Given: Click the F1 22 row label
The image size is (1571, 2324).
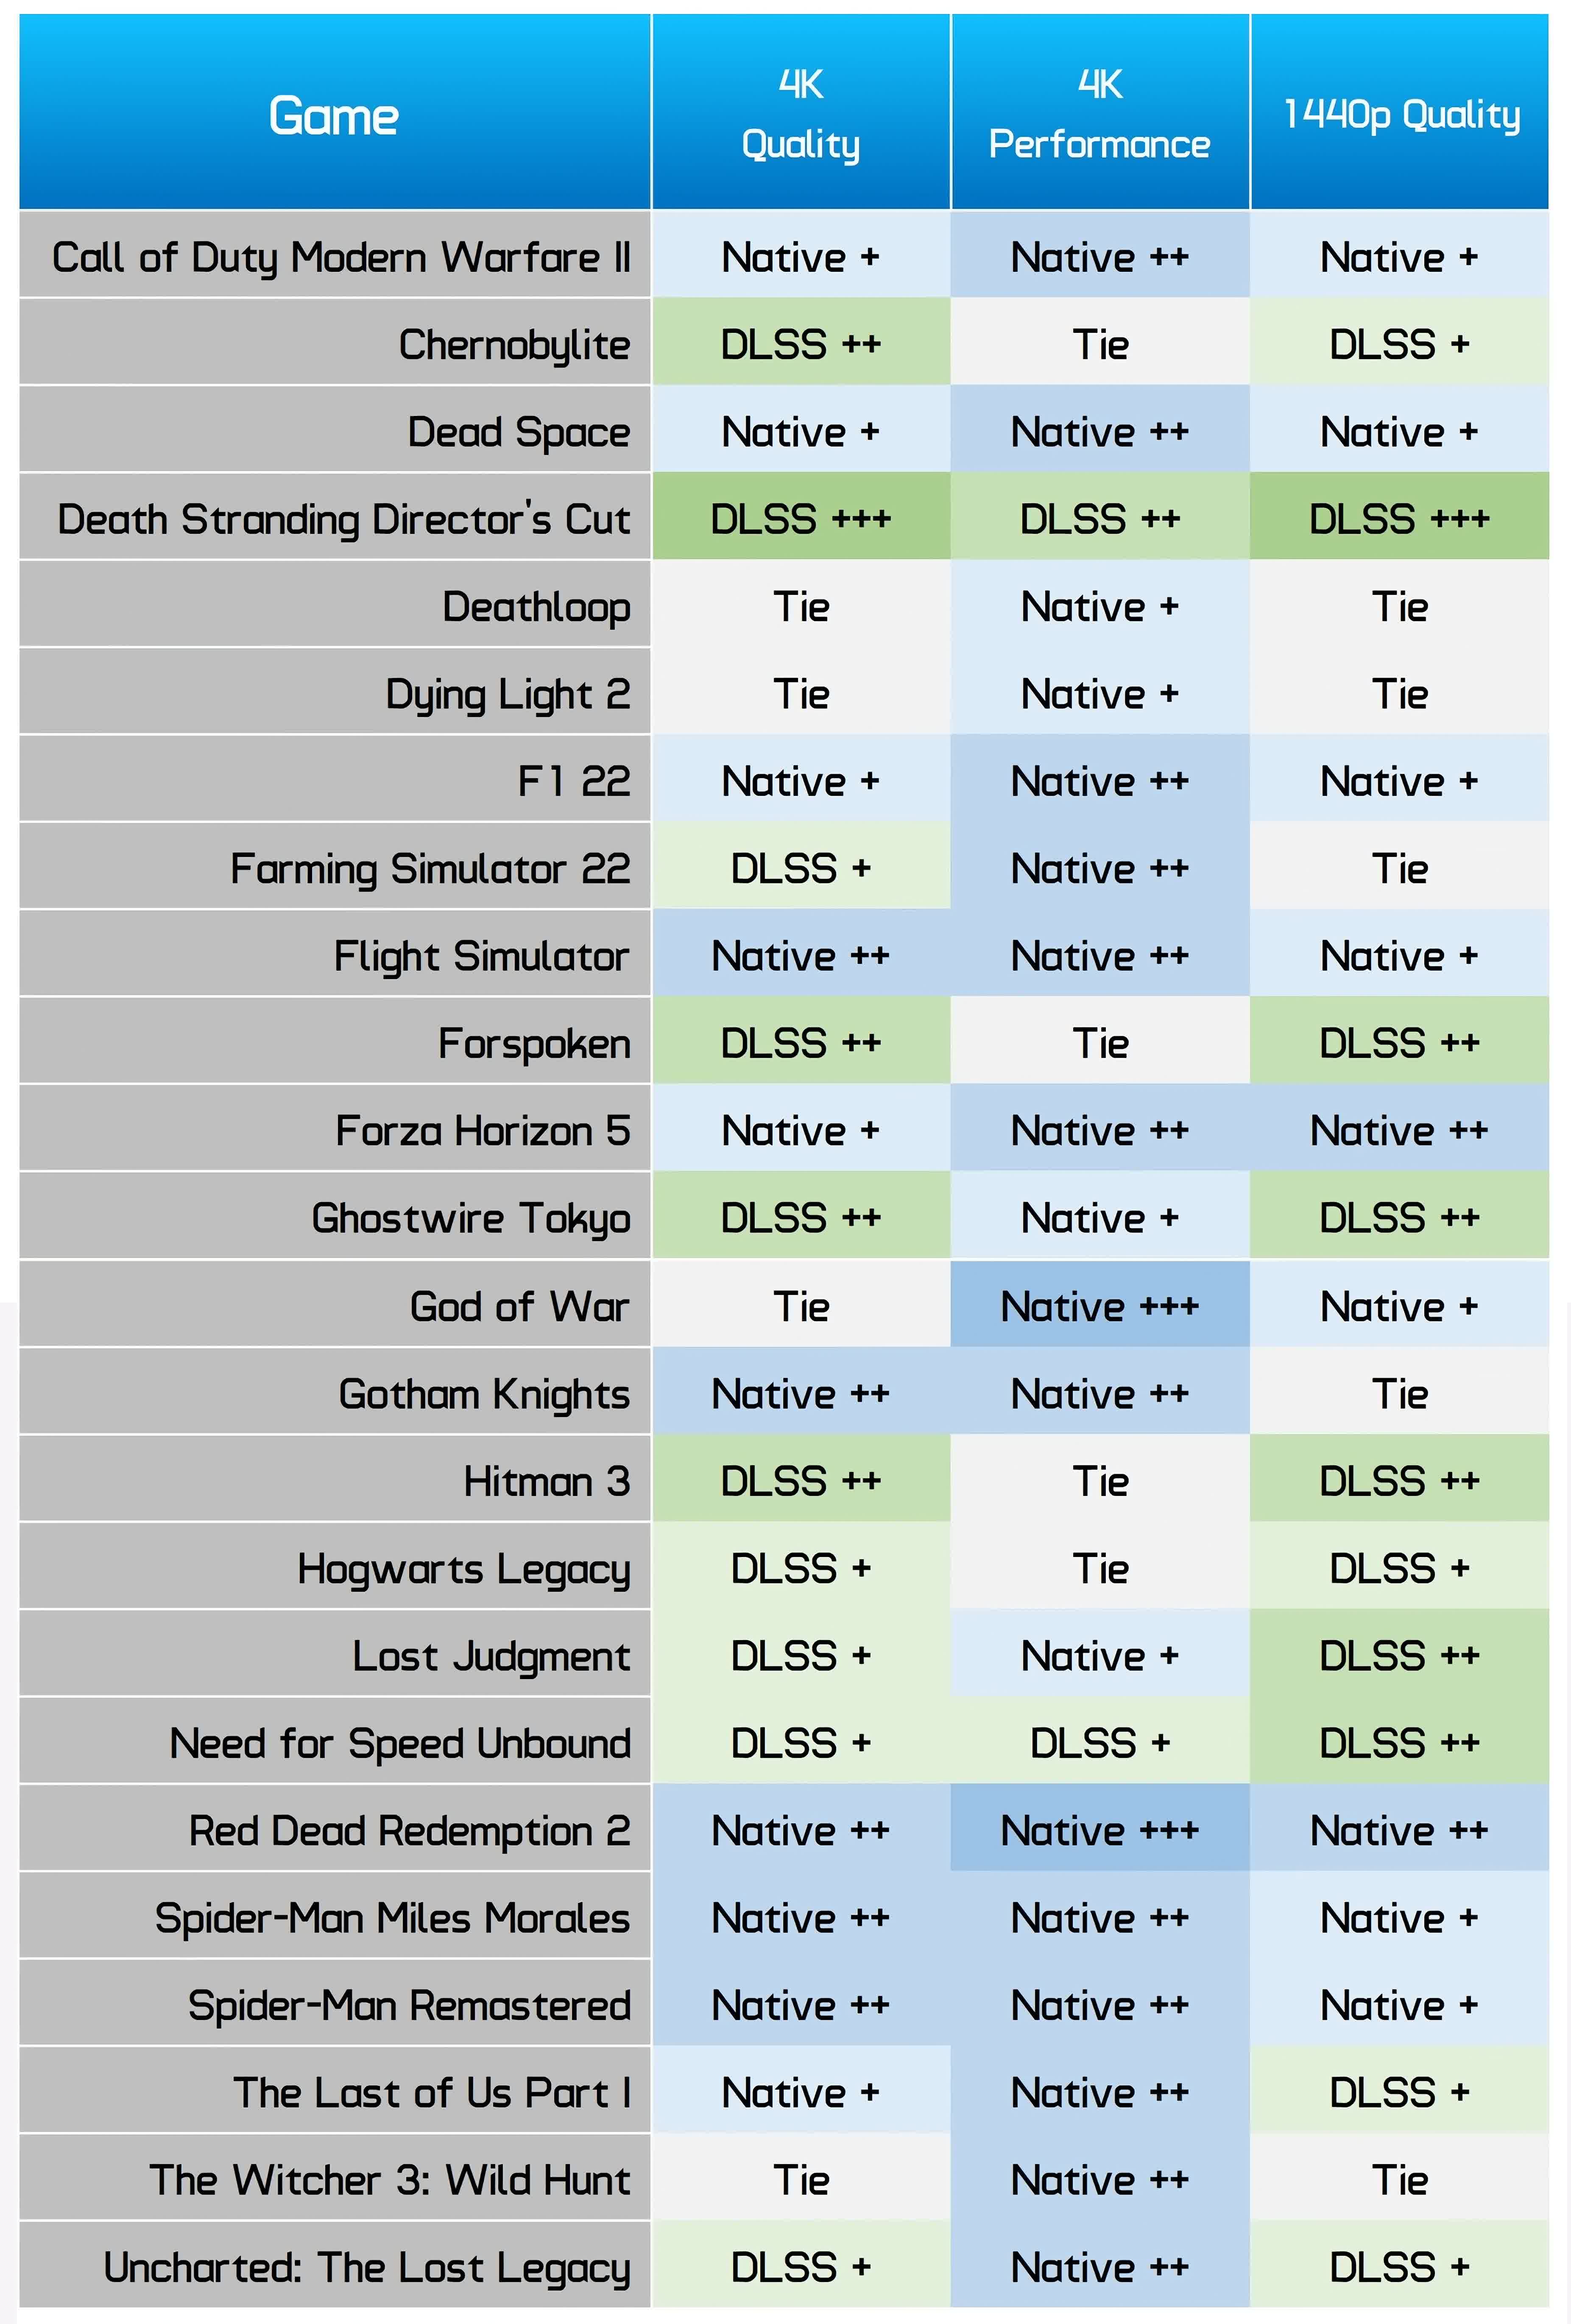Looking at the screenshot, I should (x=574, y=781).
